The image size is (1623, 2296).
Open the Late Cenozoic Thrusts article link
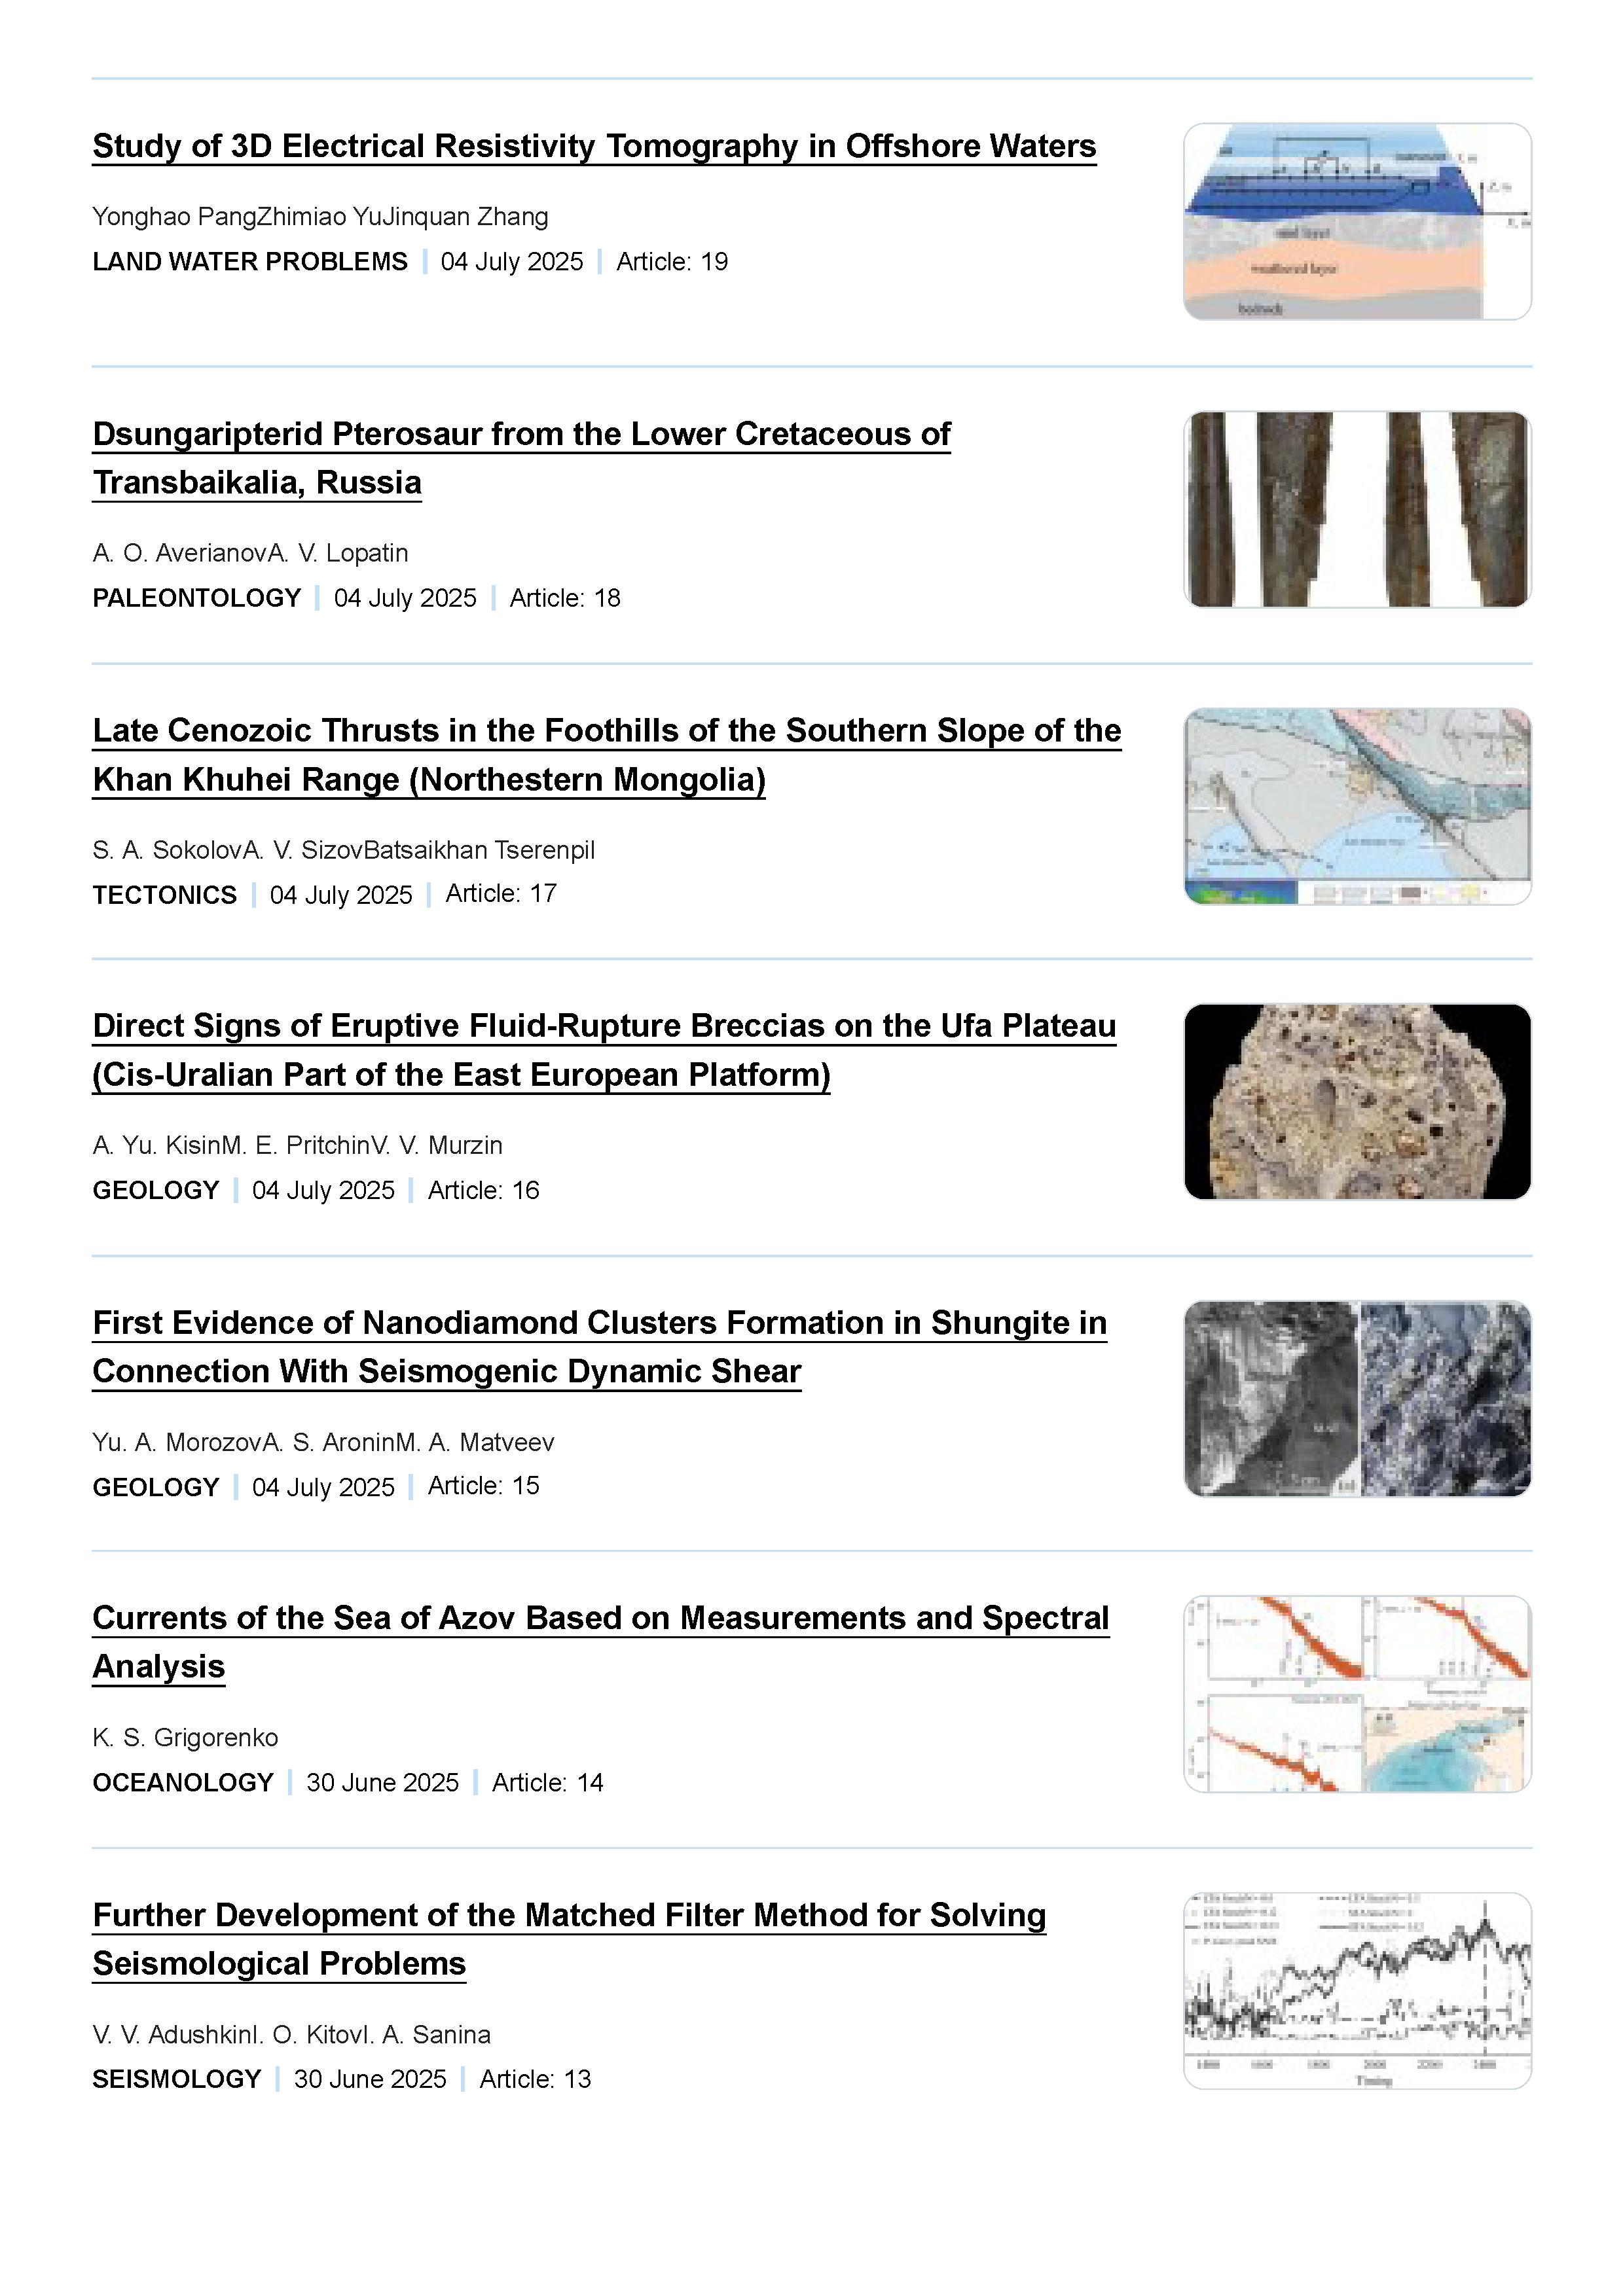pyautogui.click(x=607, y=755)
